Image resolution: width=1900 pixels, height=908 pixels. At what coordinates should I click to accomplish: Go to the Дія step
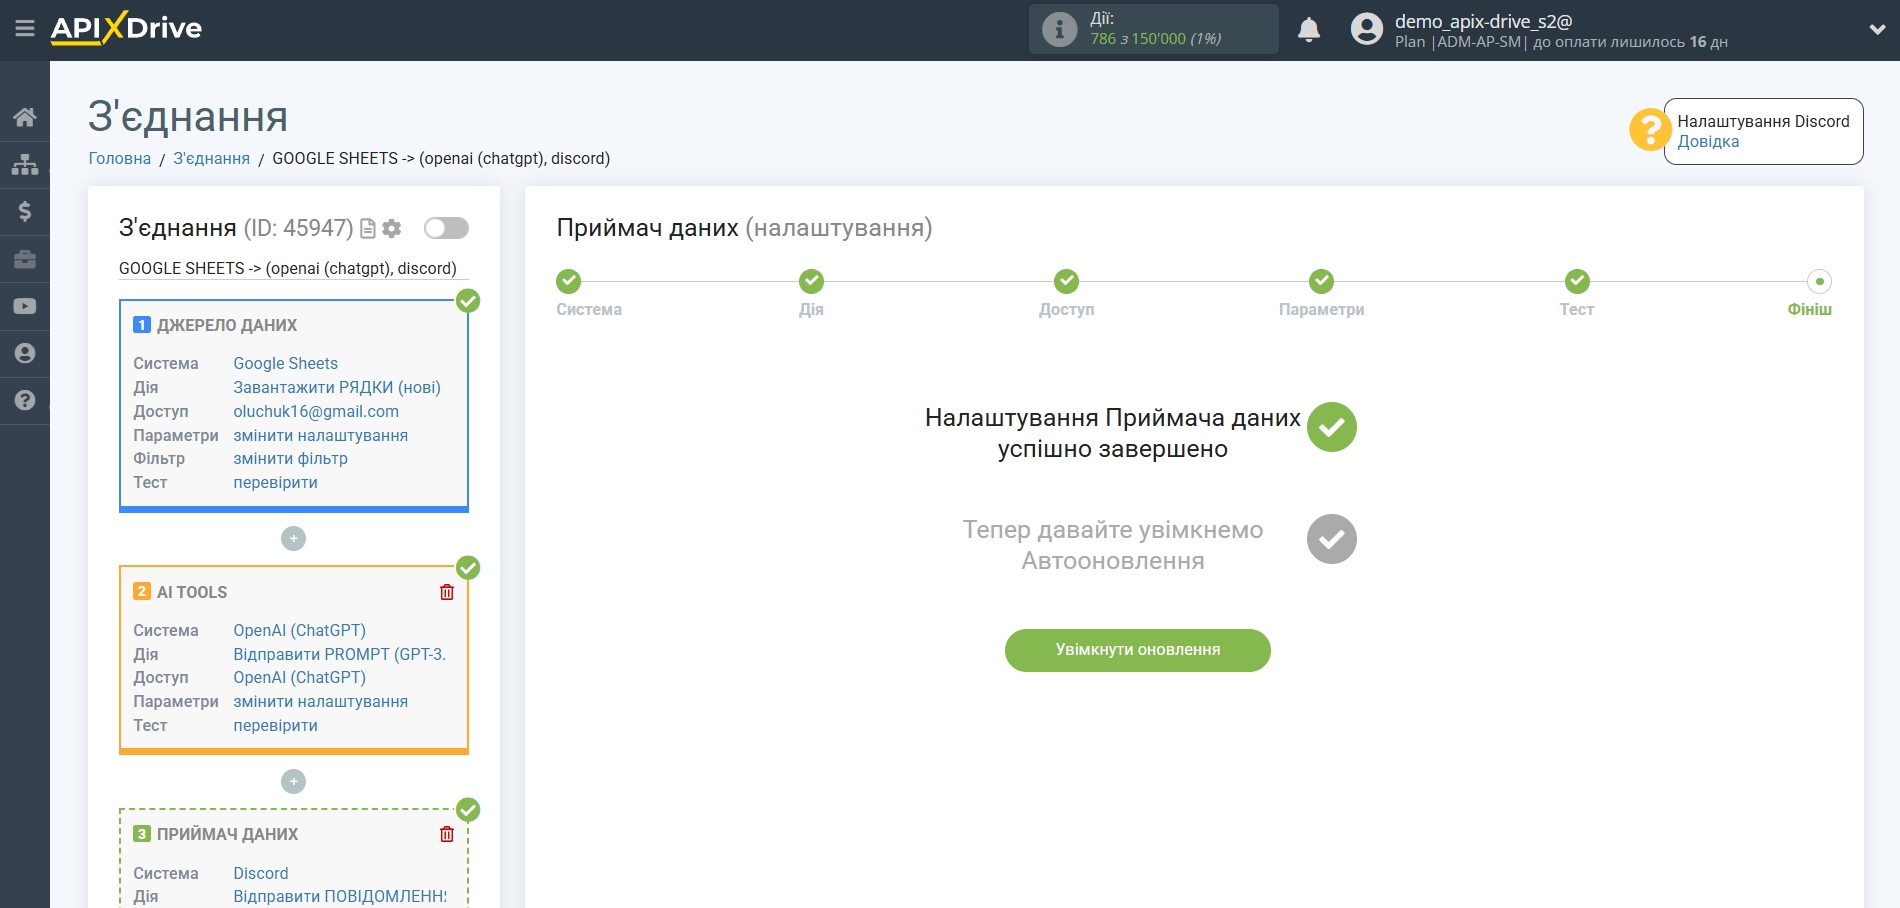[811, 281]
